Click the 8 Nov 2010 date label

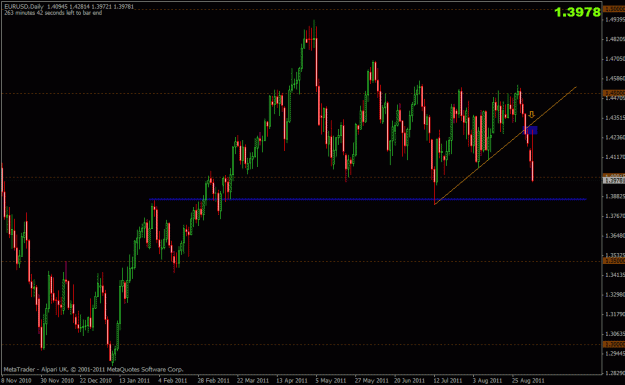[16, 380]
